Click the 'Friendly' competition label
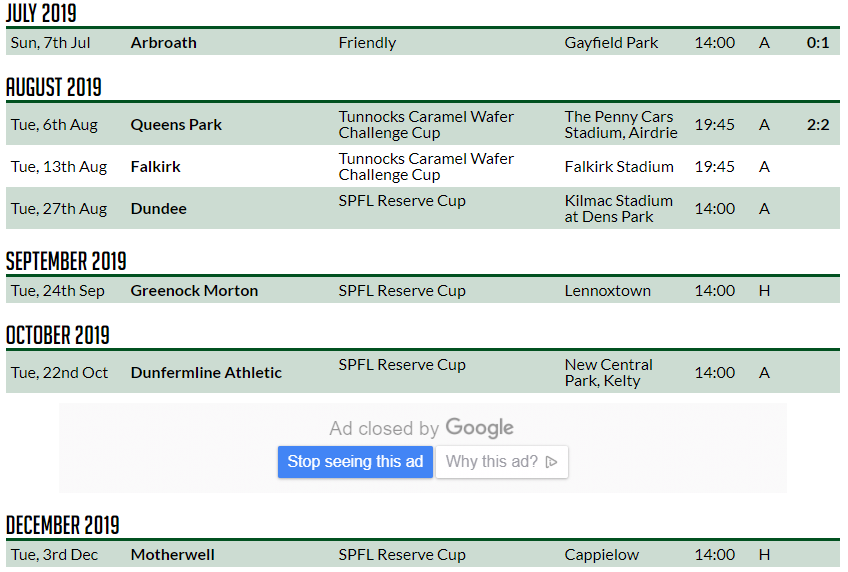This screenshot has width=848, height=572. pos(367,43)
